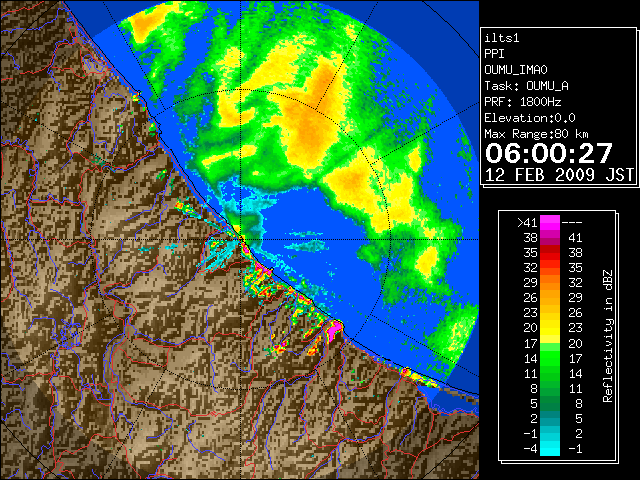Click the 'Elevation:0.0' text

pyautogui.click(x=530, y=118)
